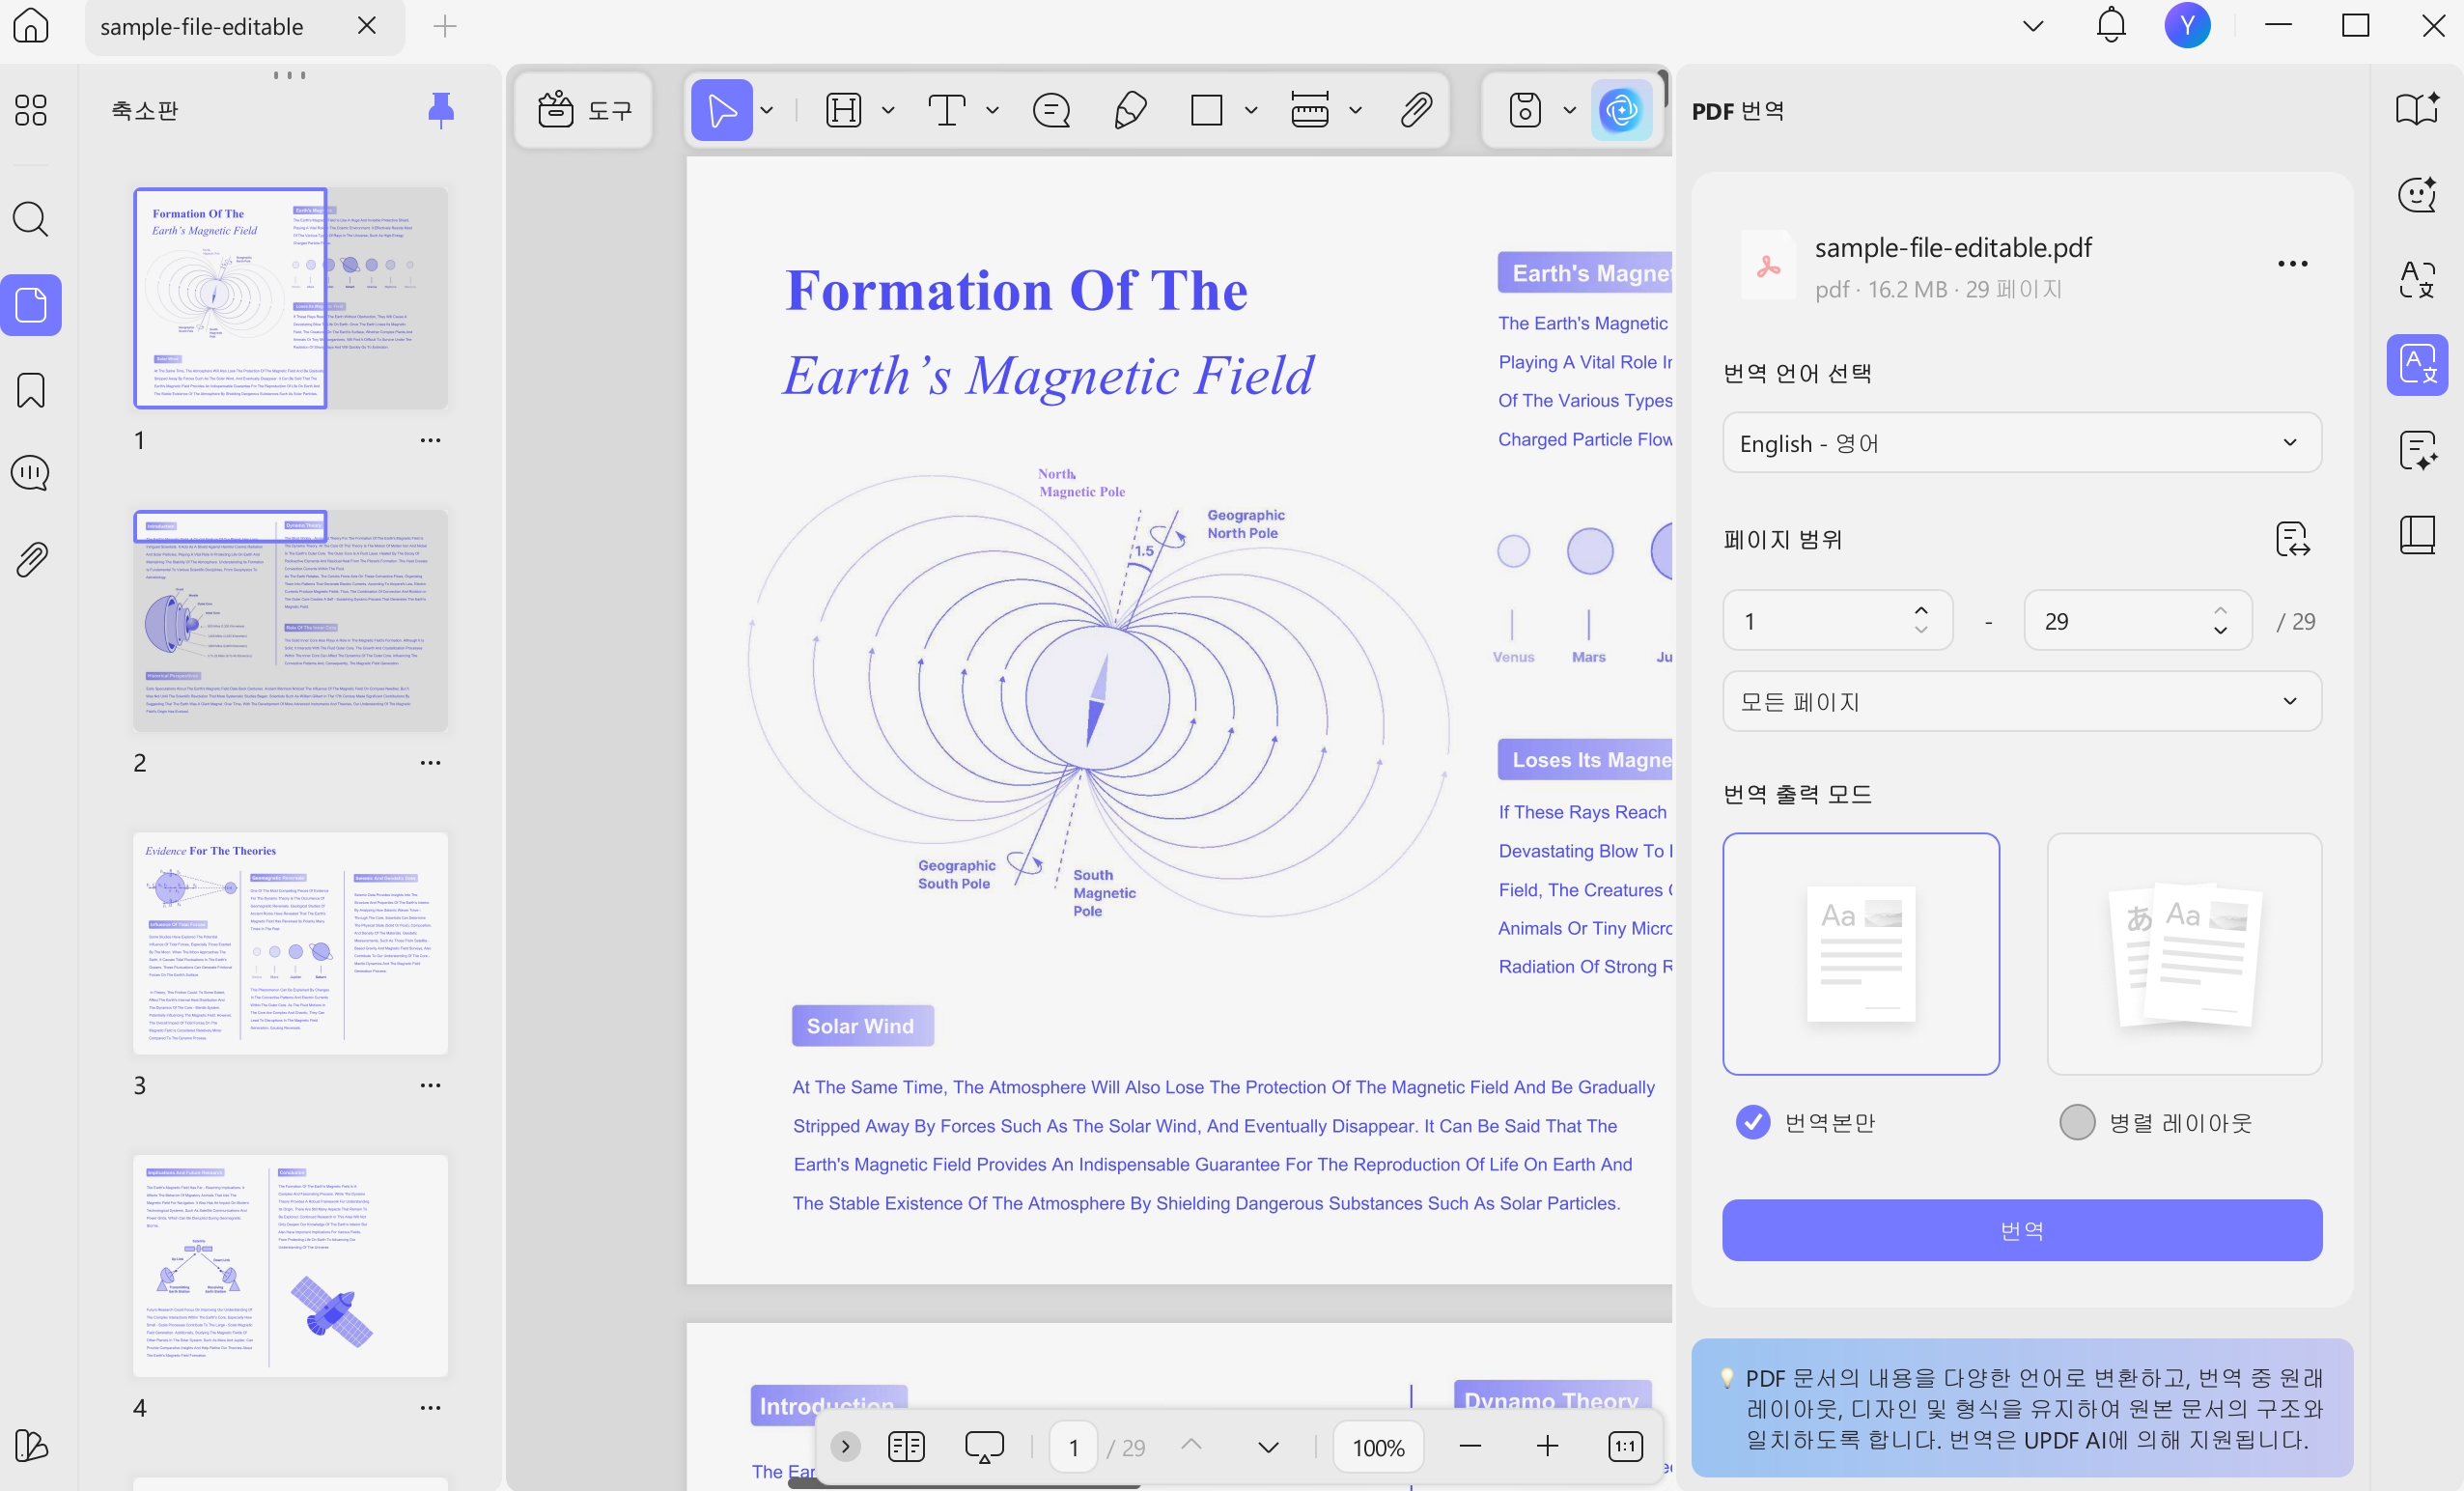The width and height of the screenshot is (2464, 1491).
Task: Go to the next page arrow
Action: point(1268,1446)
